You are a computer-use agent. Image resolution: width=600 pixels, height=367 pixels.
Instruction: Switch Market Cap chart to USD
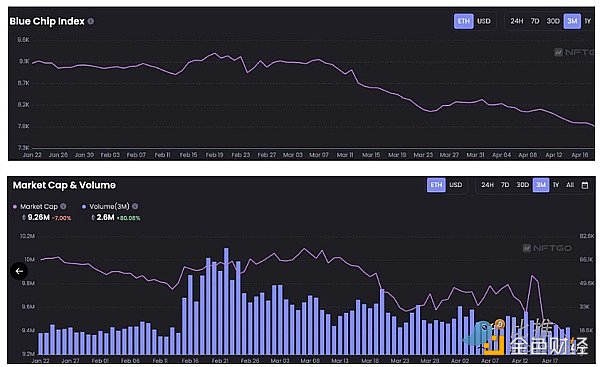click(455, 185)
